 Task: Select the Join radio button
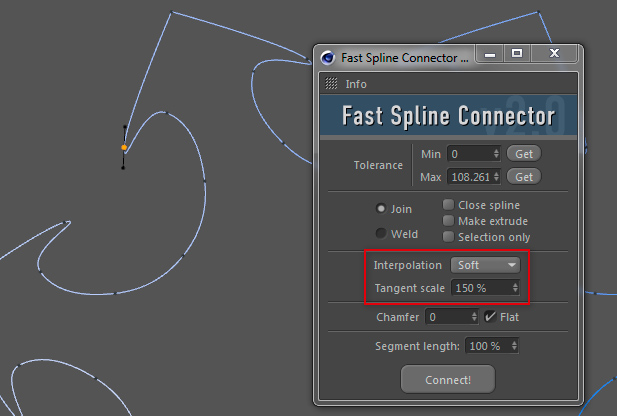[381, 208]
